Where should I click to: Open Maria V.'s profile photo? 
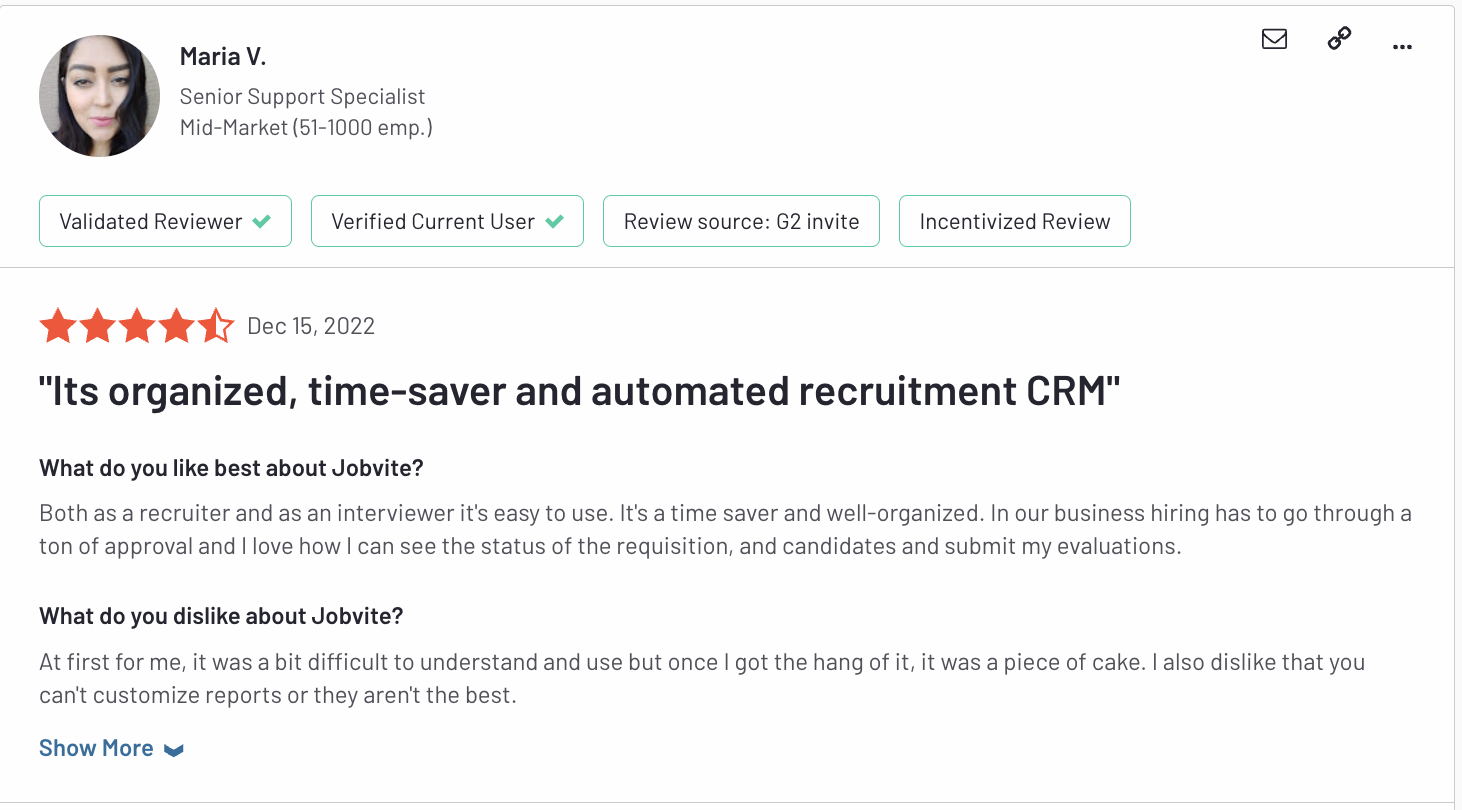pyautogui.click(x=99, y=96)
